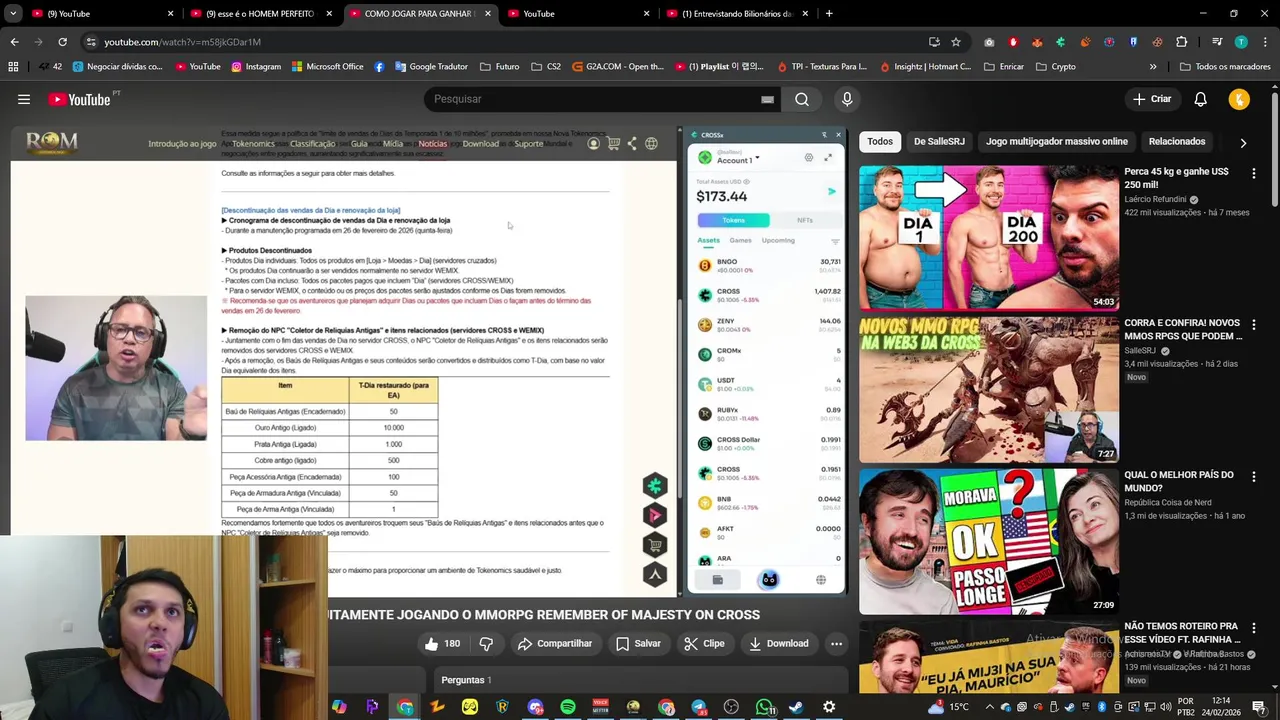Click the browser address bar URL
The image size is (1280, 720).
(x=182, y=42)
